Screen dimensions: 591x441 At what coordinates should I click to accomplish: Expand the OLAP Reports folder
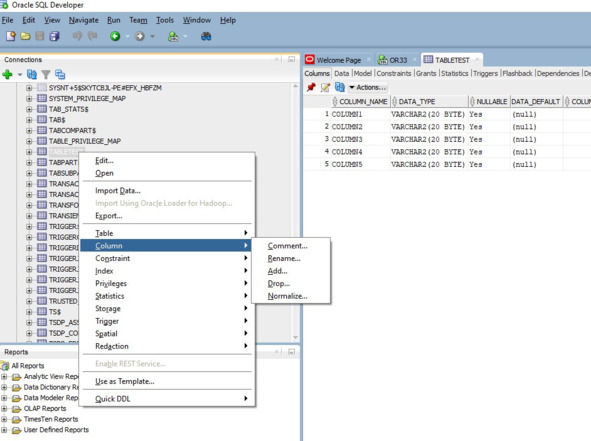[4, 409]
